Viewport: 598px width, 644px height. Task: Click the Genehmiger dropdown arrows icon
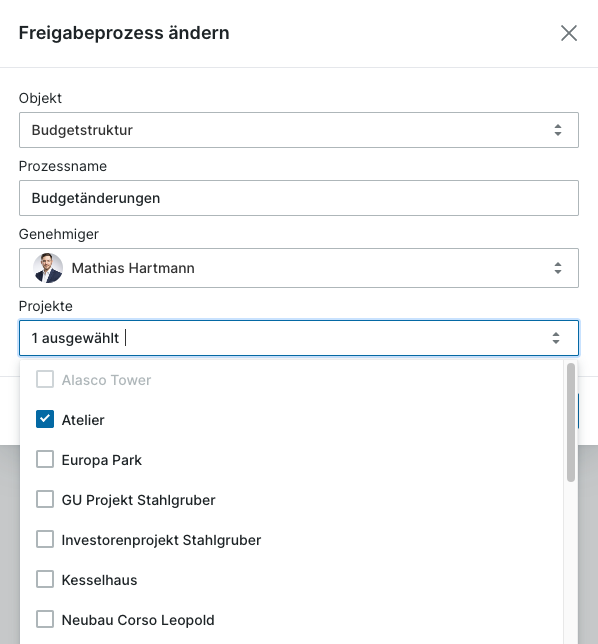pos(557,268)
